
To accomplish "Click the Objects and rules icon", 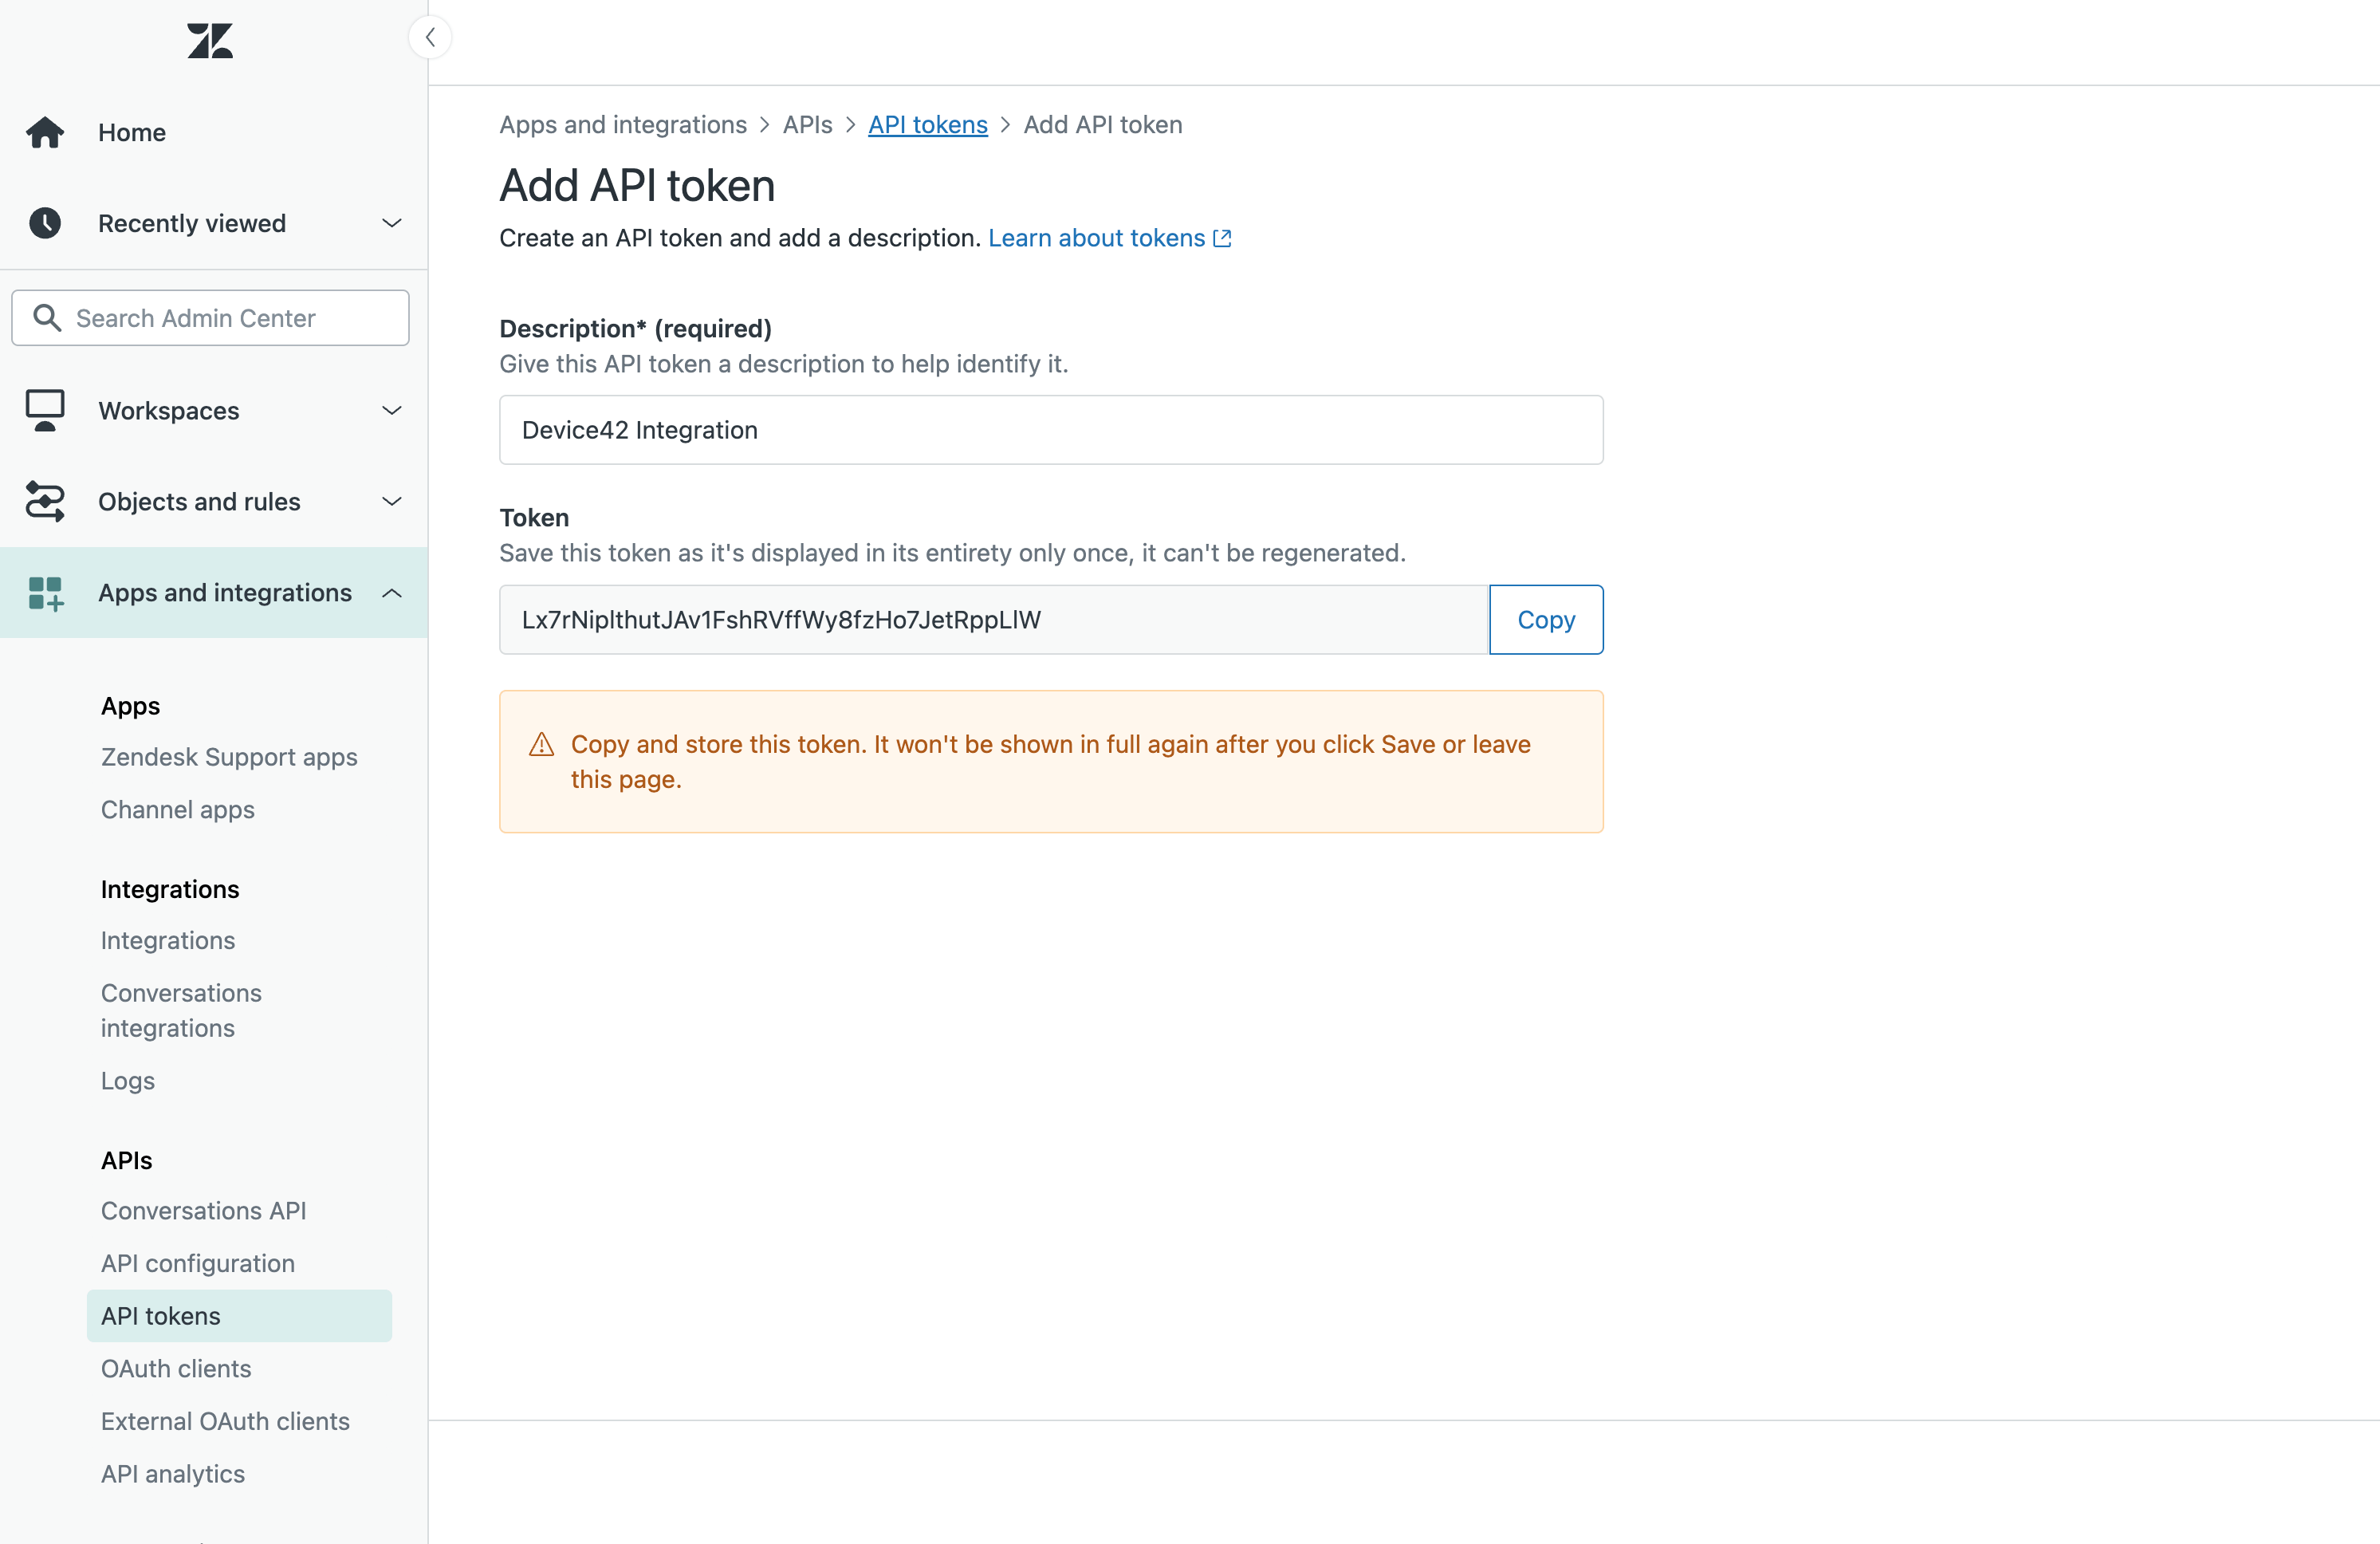I will click(x=45, y=501).
